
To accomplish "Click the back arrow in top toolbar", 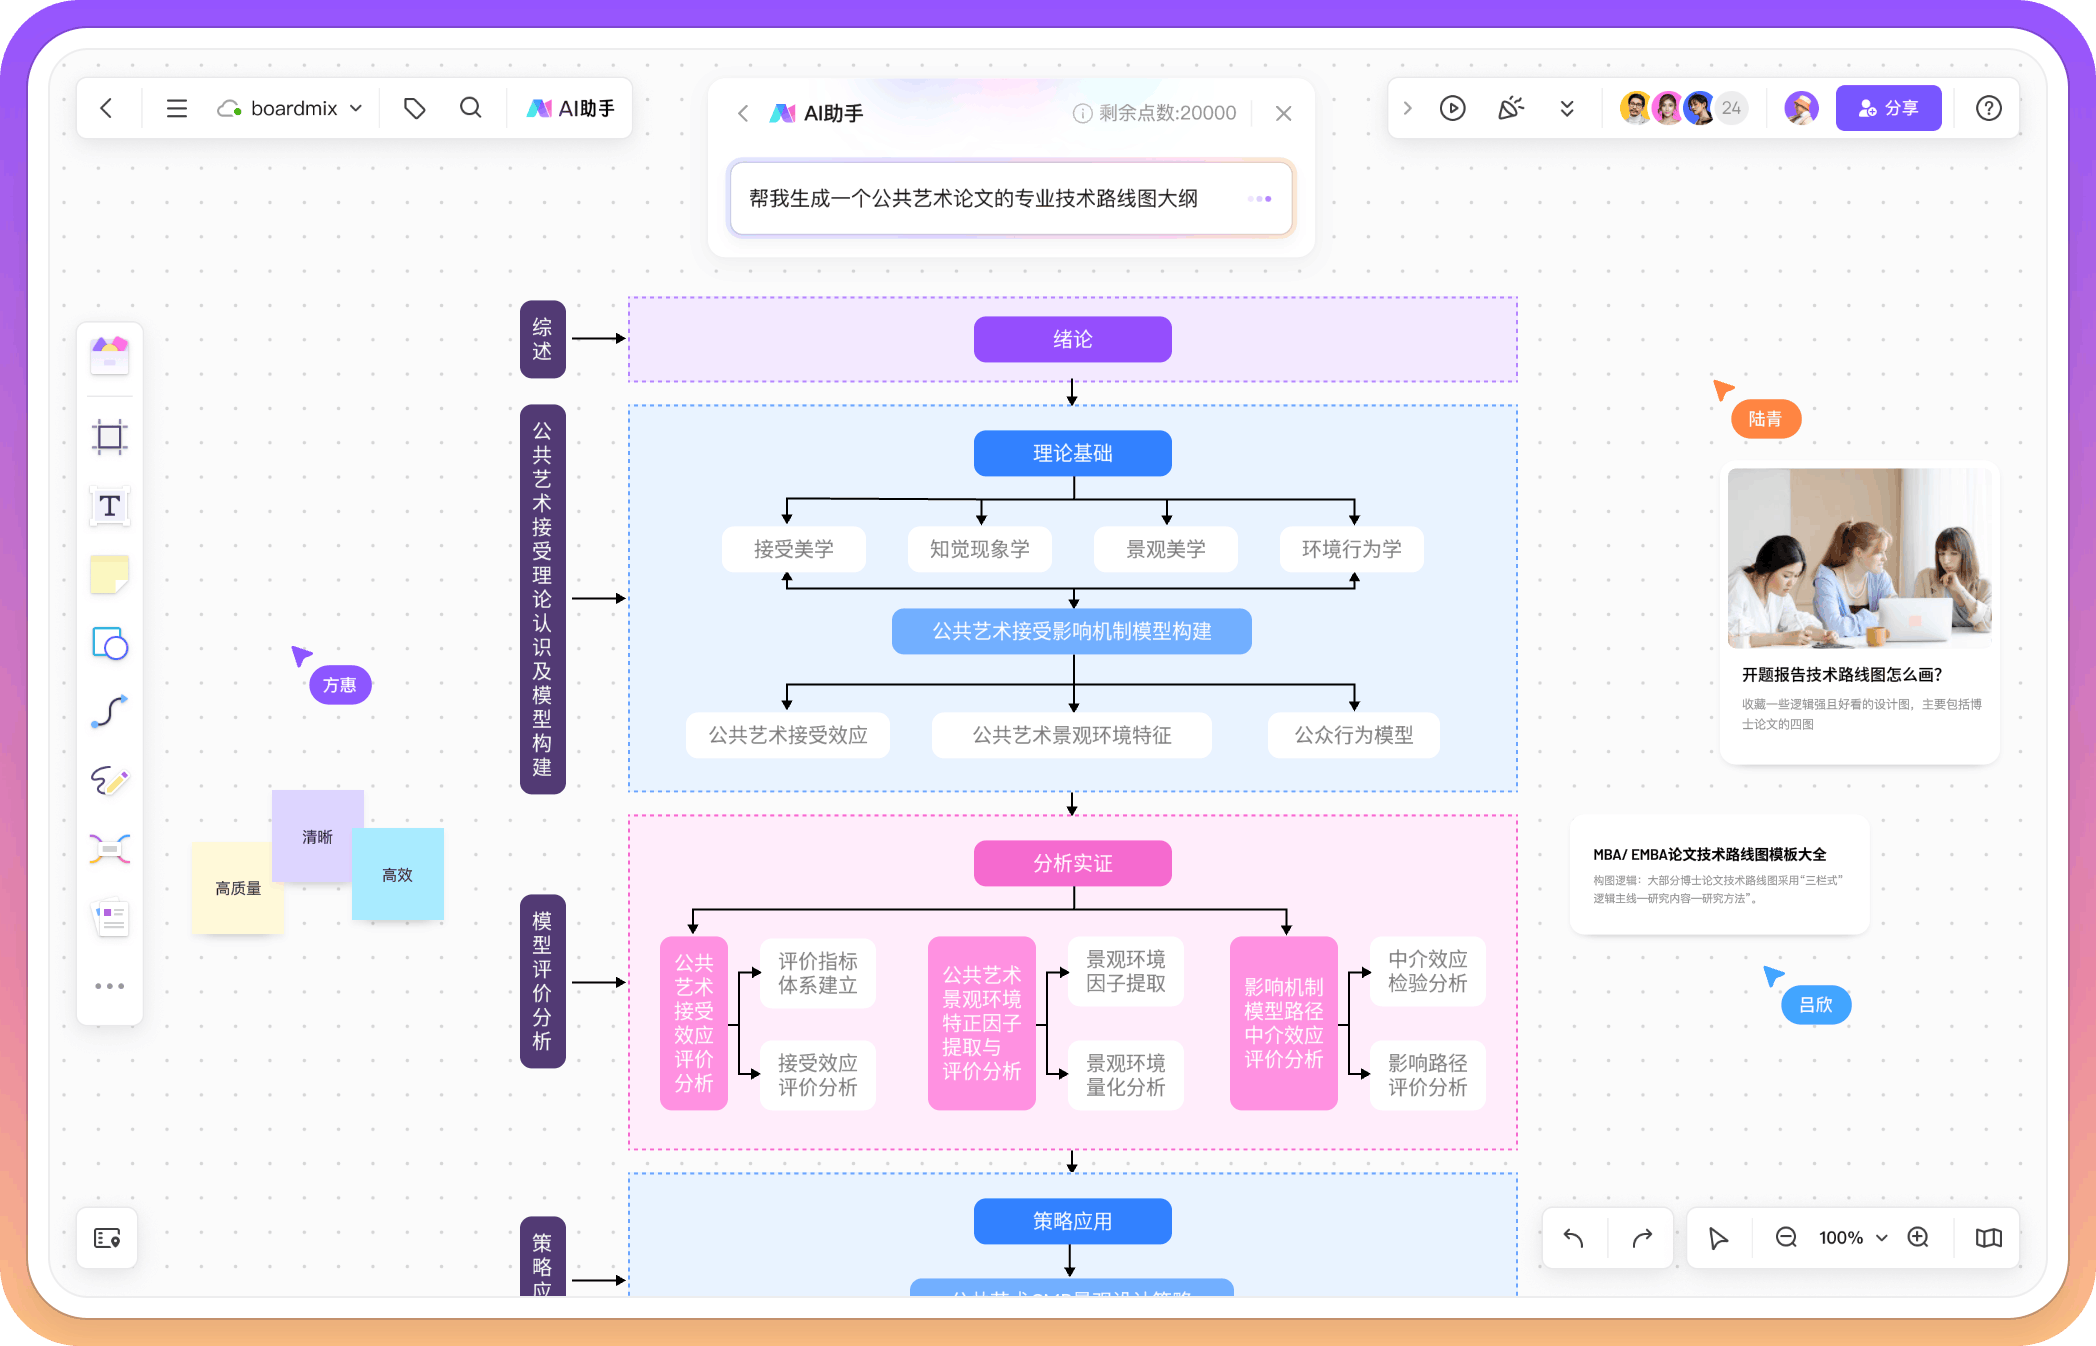I will click(107, 108).
